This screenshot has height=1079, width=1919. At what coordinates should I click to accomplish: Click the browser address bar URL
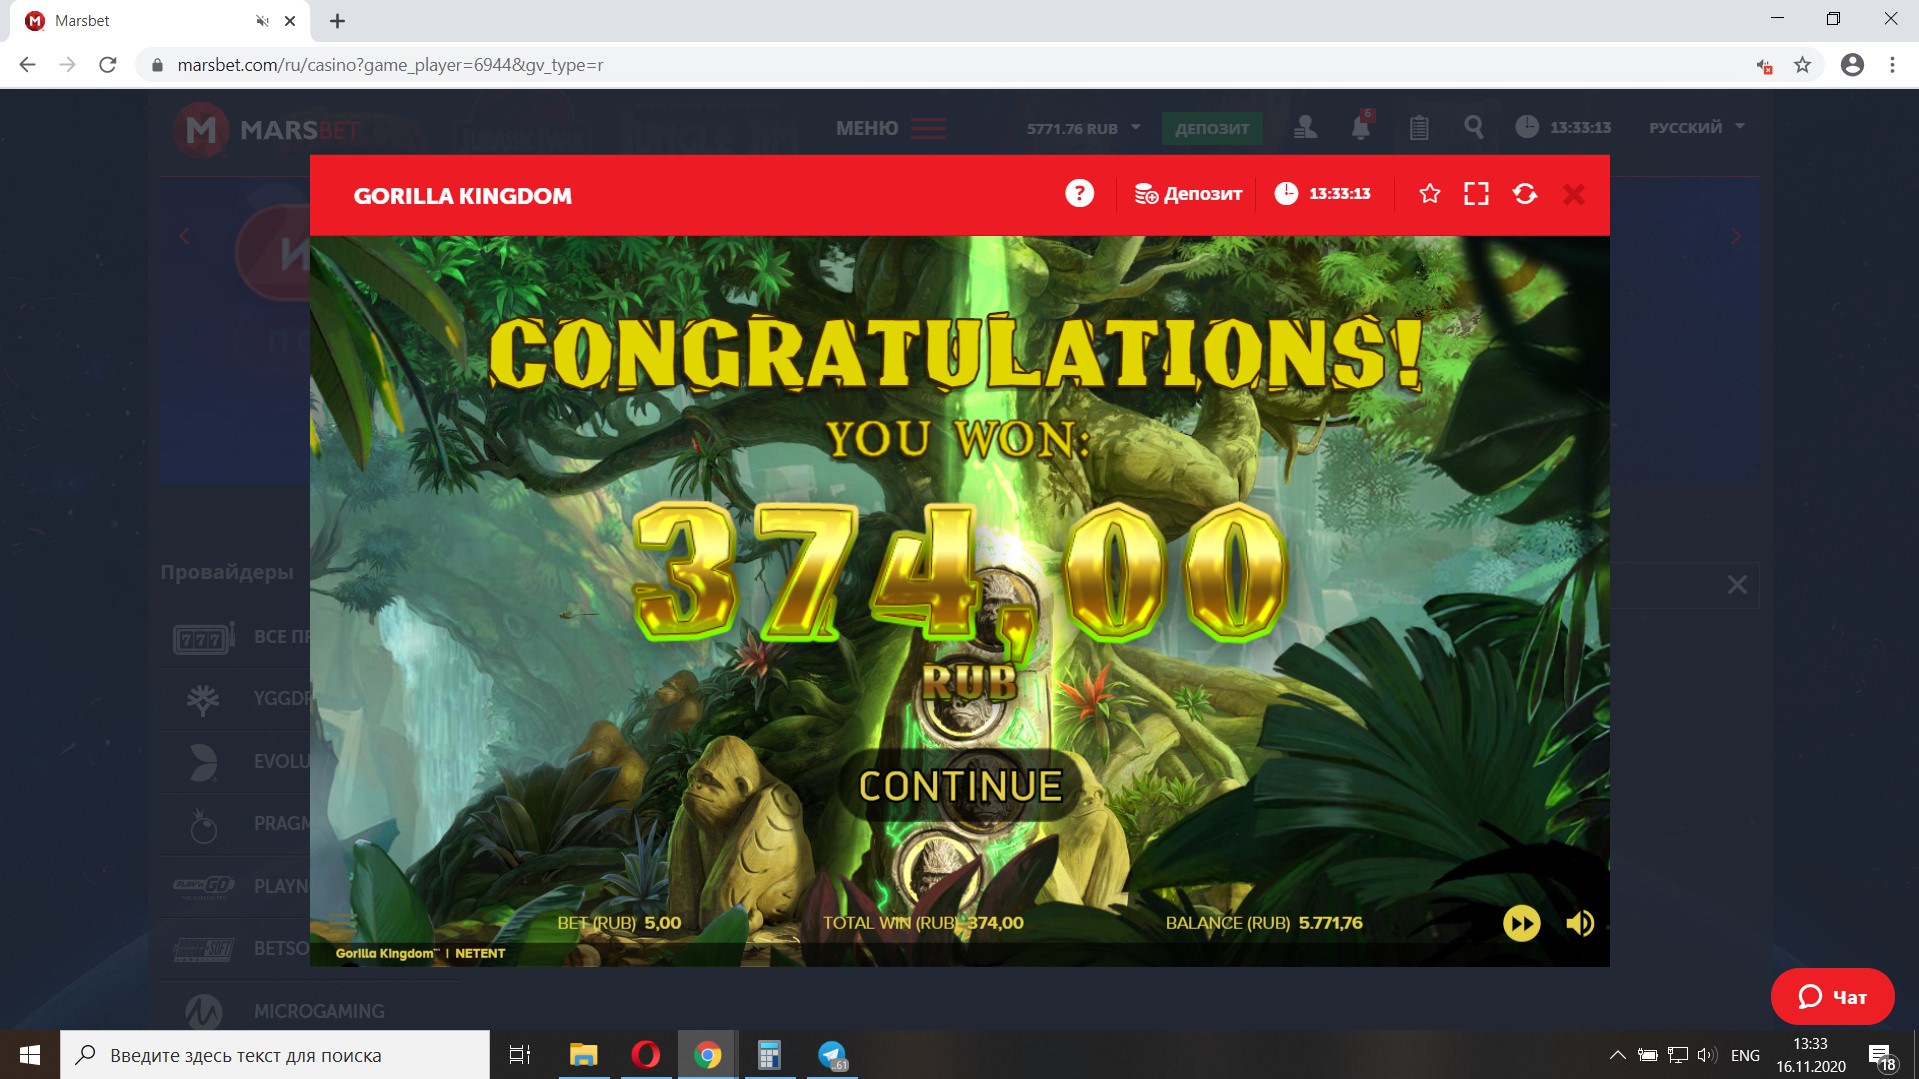pos(390,65)
